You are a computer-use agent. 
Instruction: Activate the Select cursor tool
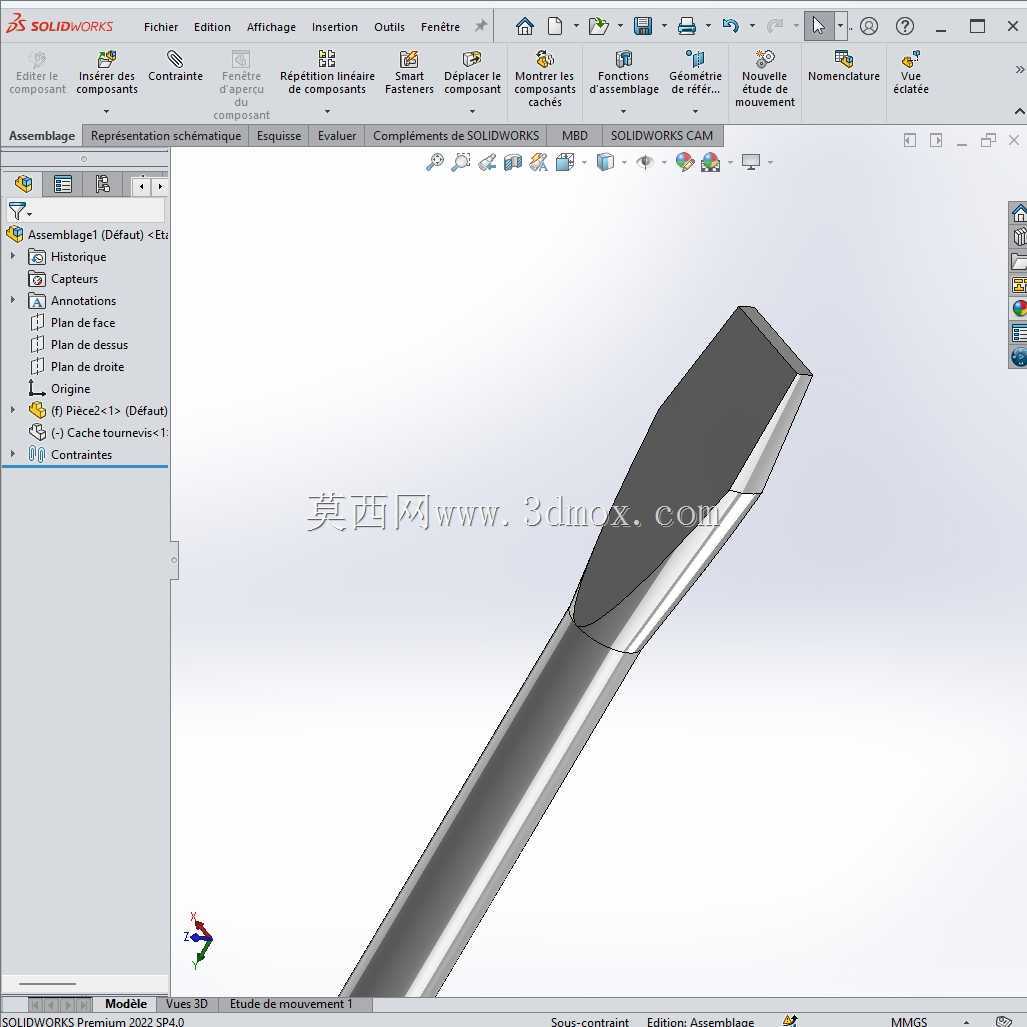point(819,26)
